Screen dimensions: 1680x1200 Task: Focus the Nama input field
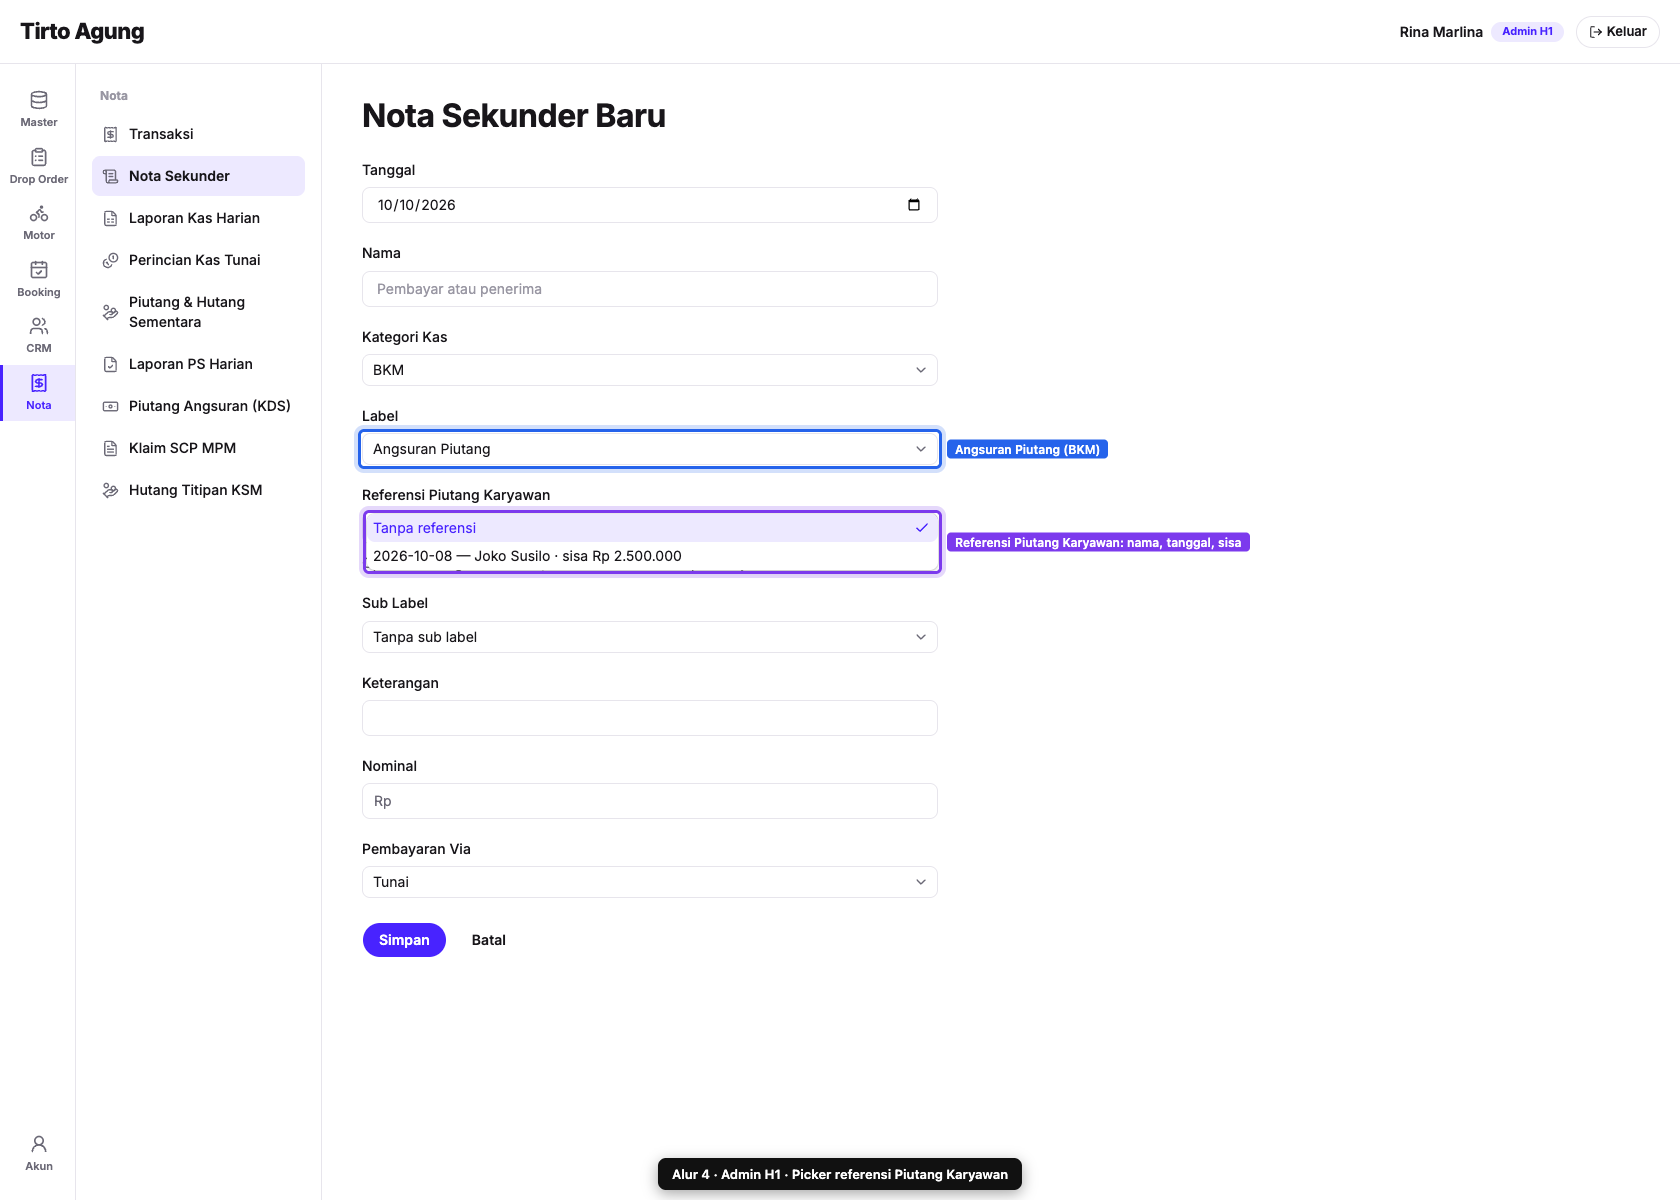[650, 289]
